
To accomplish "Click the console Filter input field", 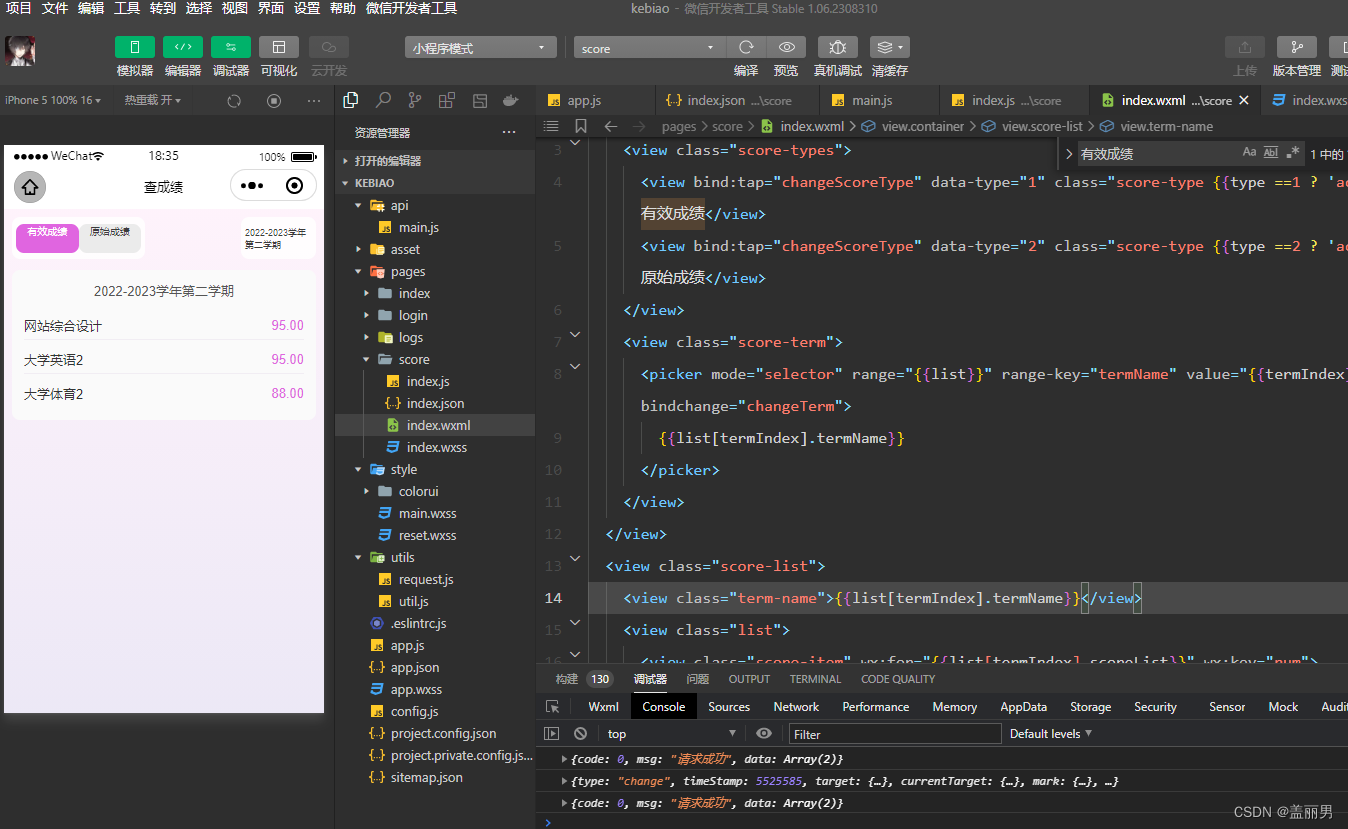I will (894, 734).
